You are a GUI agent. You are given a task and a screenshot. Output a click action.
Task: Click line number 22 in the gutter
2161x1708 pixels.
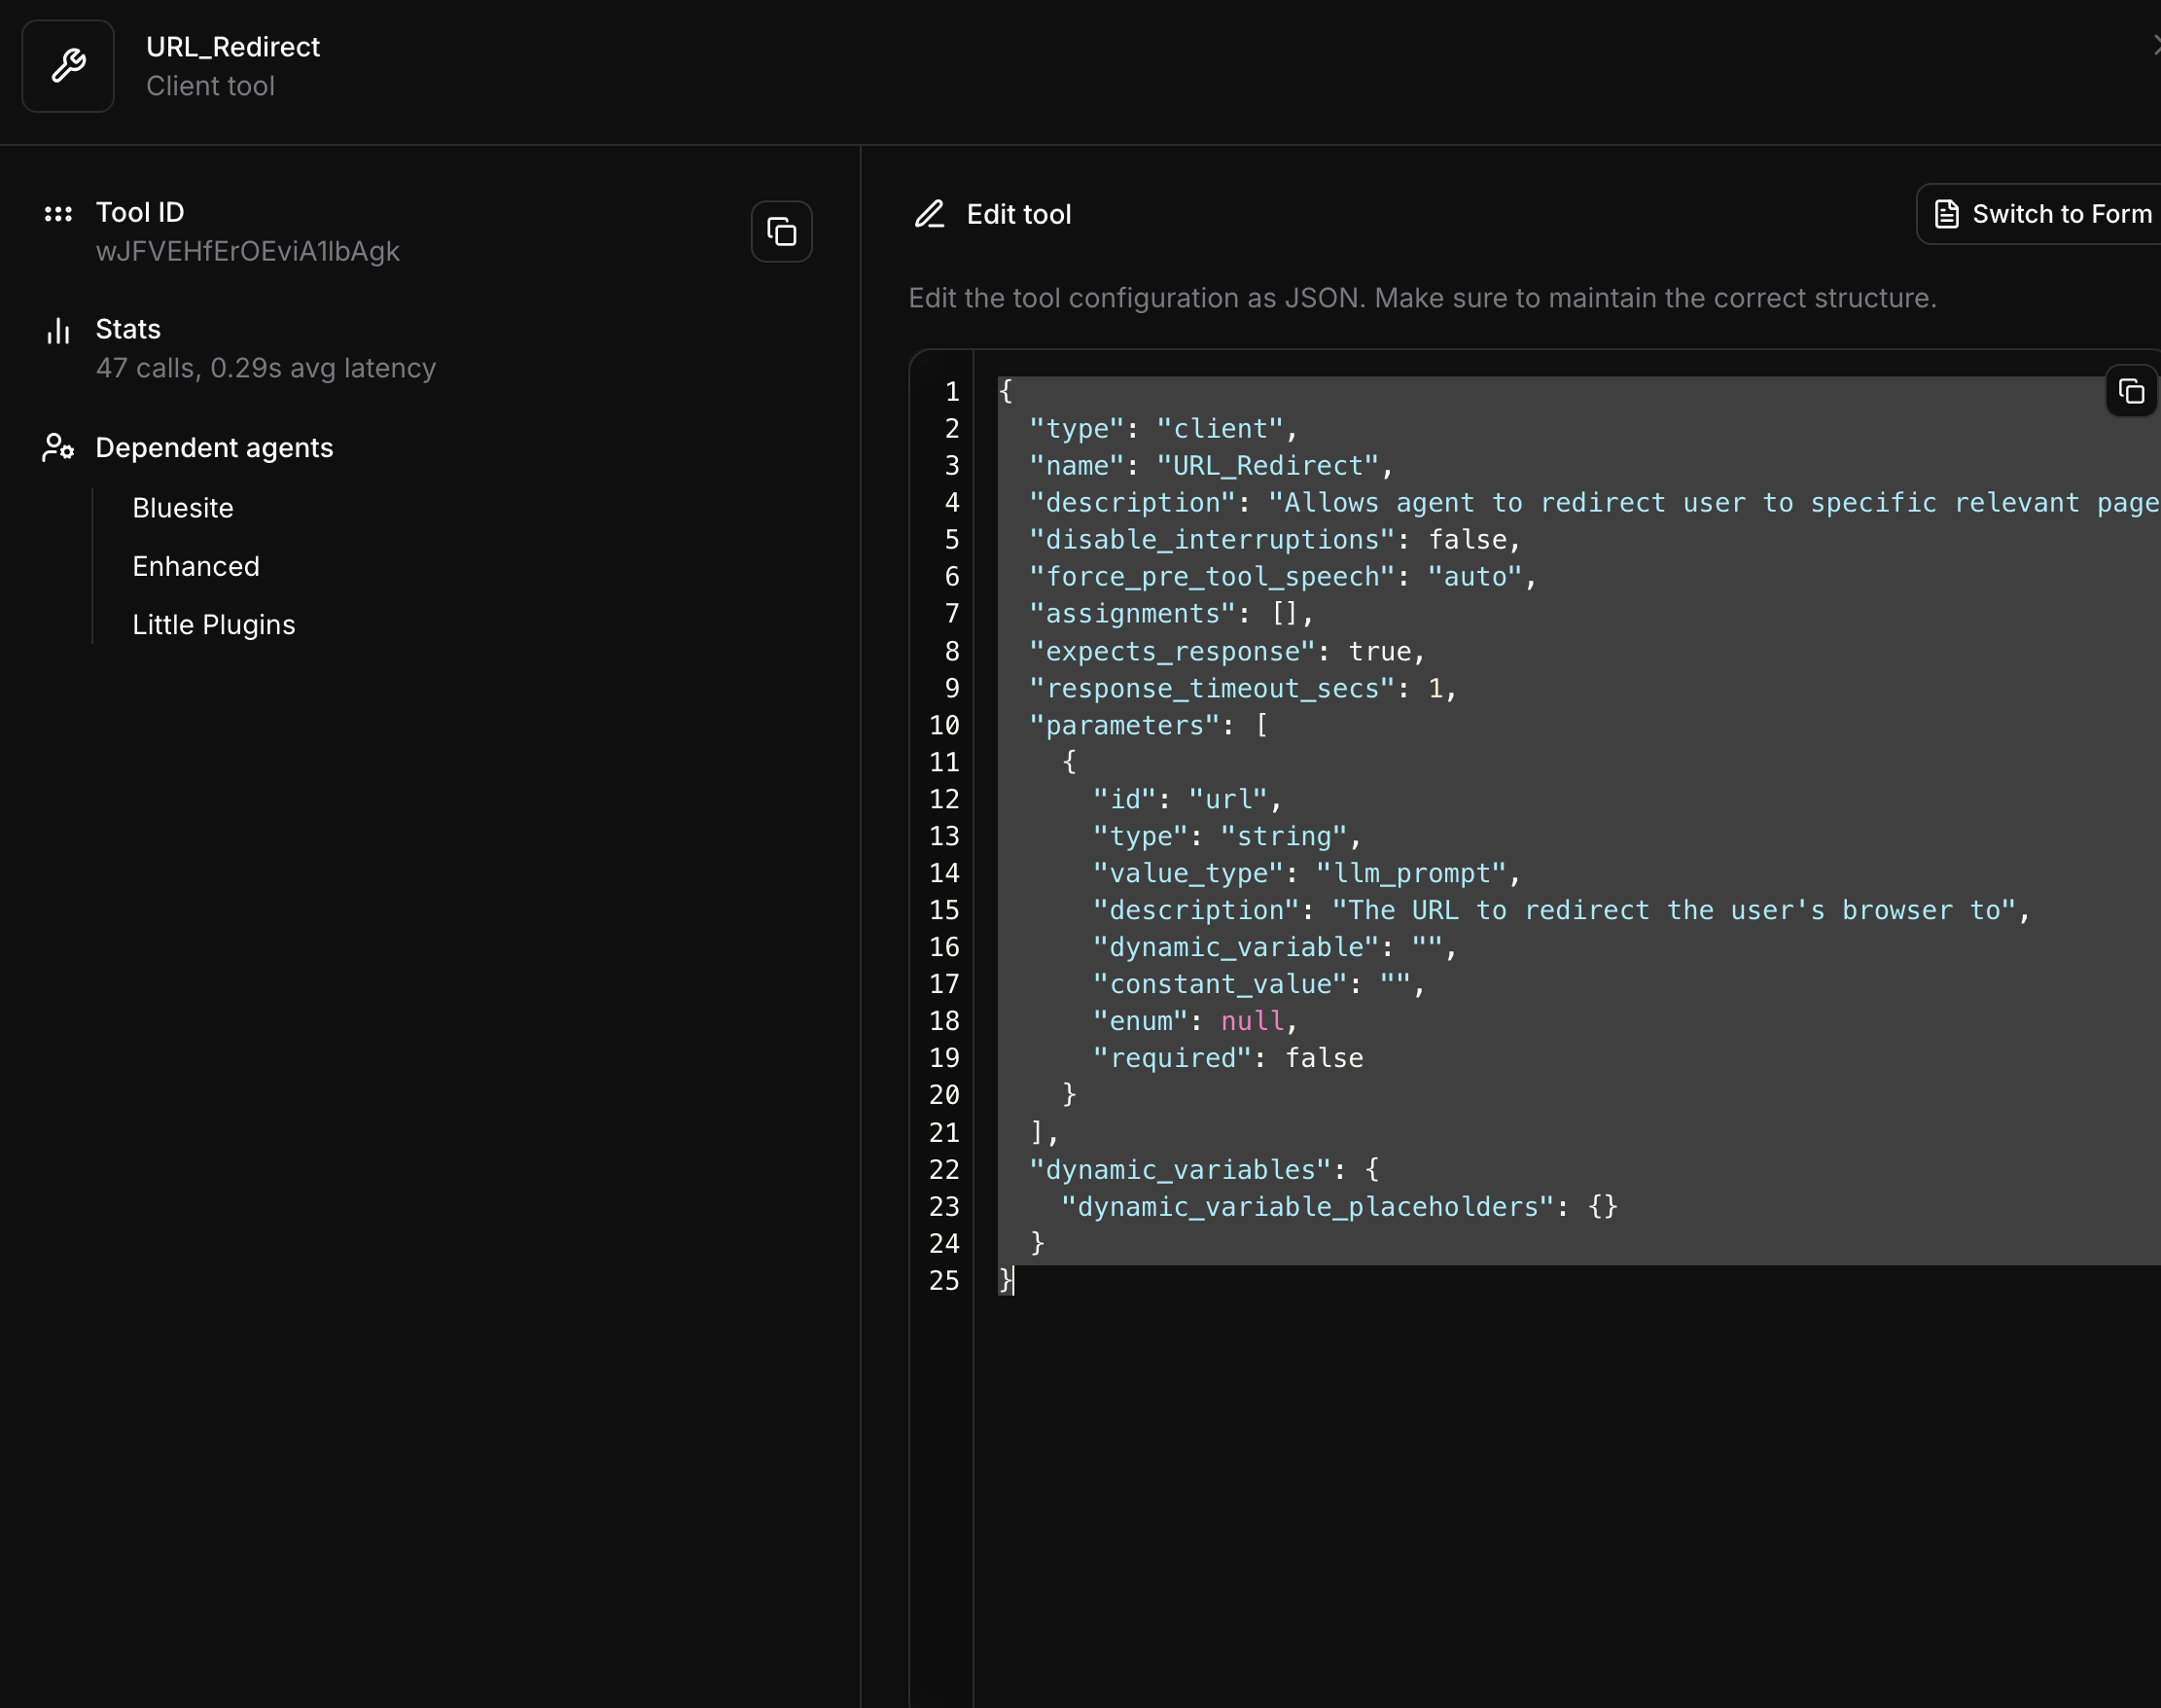tap(943, 1170)
